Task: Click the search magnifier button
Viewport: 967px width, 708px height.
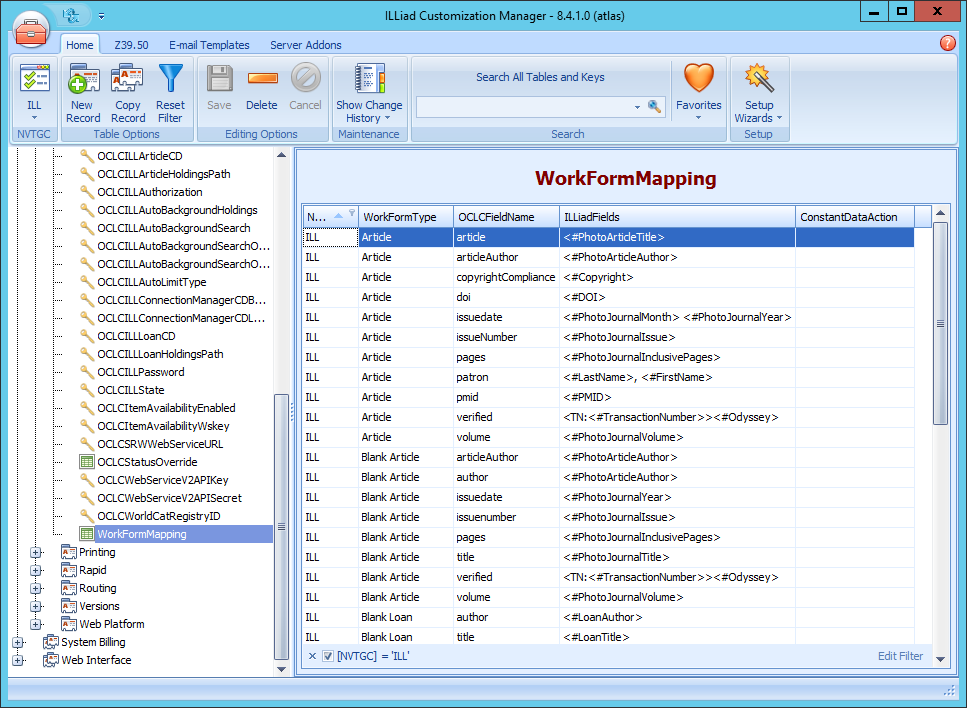Action: (x=655, y=105)
